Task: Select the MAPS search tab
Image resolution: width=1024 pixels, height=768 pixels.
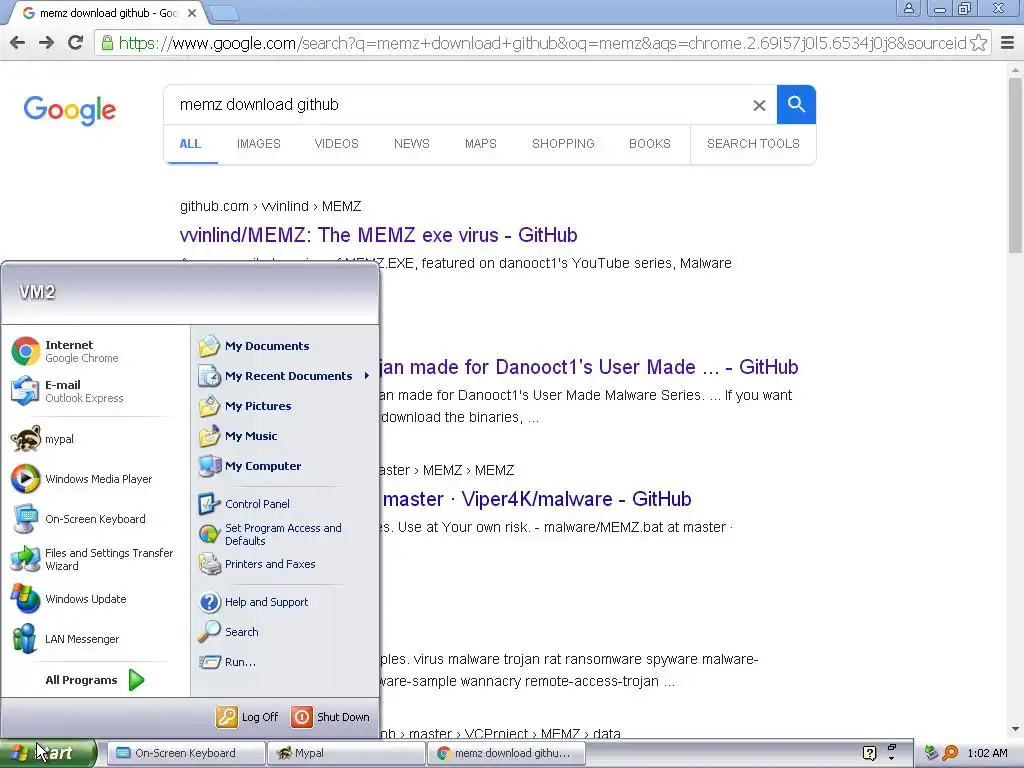Action: tap(481, 144)
